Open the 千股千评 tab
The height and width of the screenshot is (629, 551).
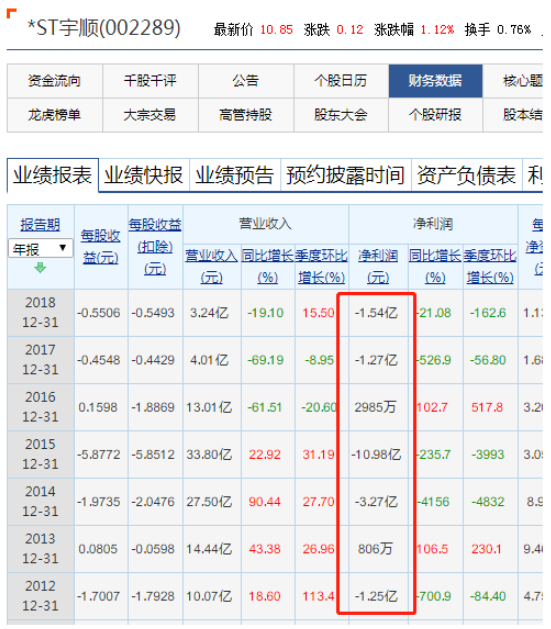click(150, 81)
